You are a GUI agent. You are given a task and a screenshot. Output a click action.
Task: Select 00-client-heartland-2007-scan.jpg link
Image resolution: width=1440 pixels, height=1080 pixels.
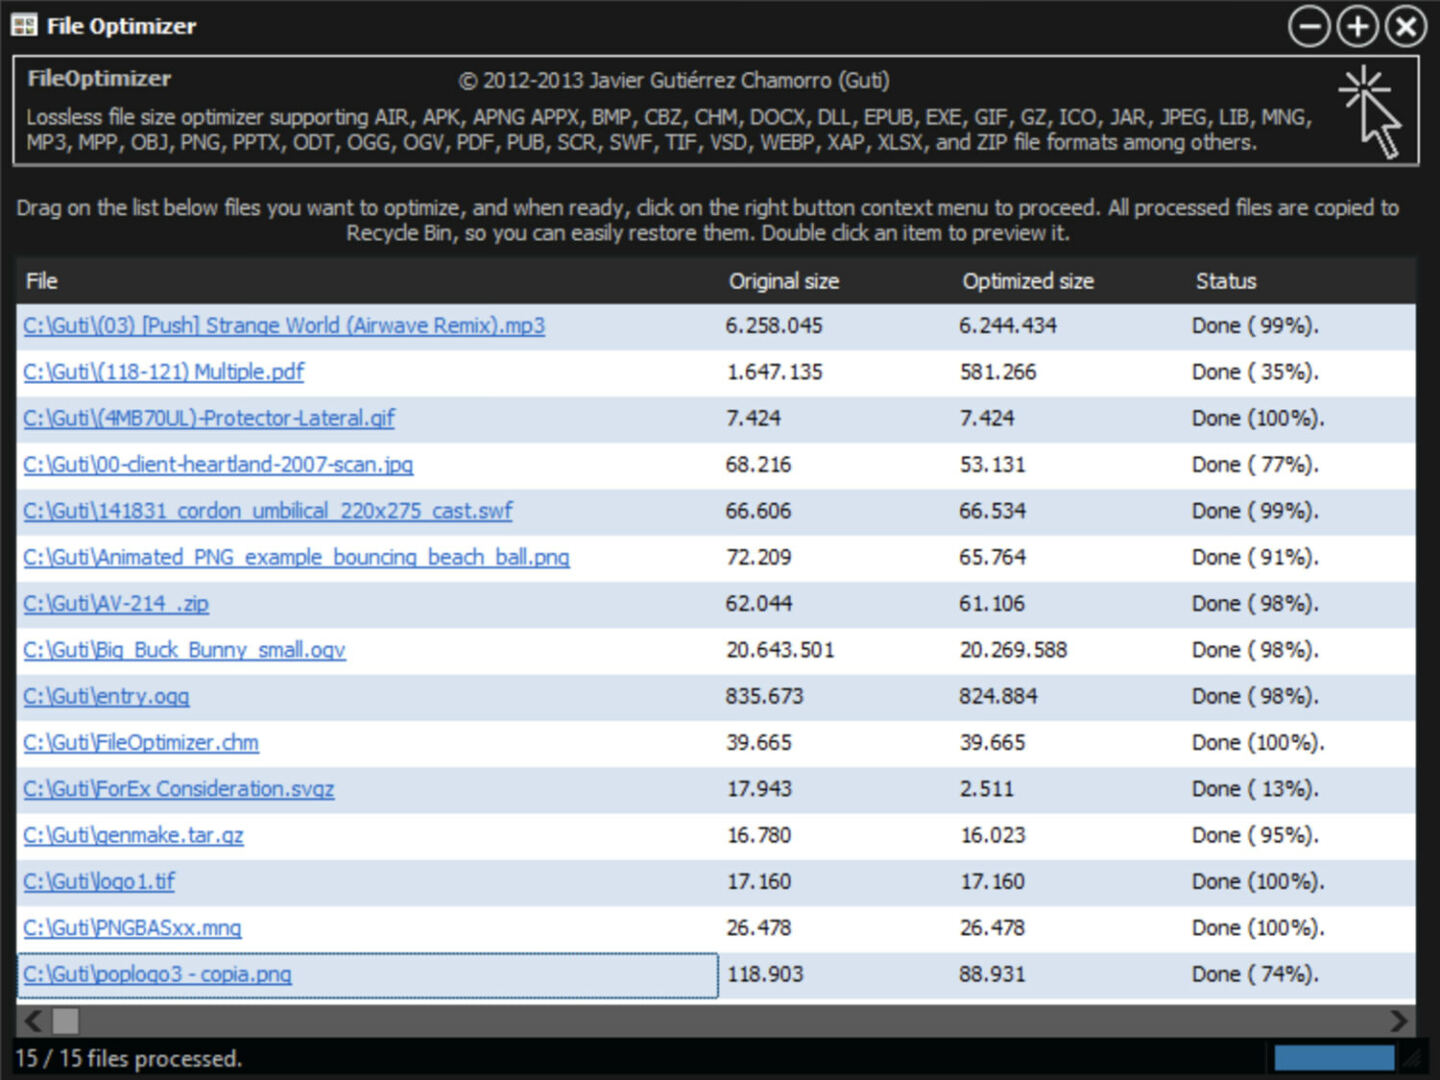(x=218, y=465)
